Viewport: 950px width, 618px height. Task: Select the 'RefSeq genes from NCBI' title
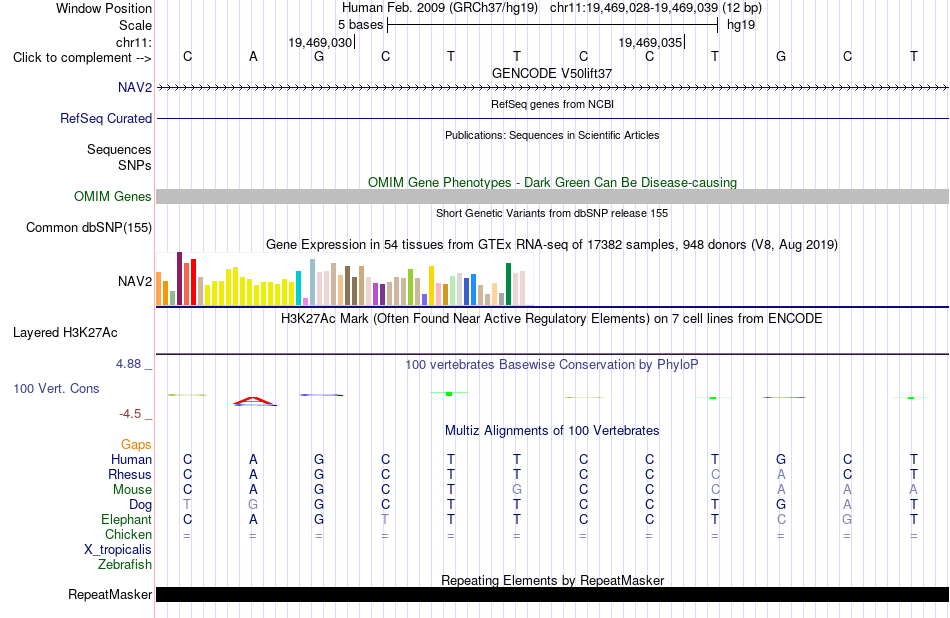click(552, 104)
